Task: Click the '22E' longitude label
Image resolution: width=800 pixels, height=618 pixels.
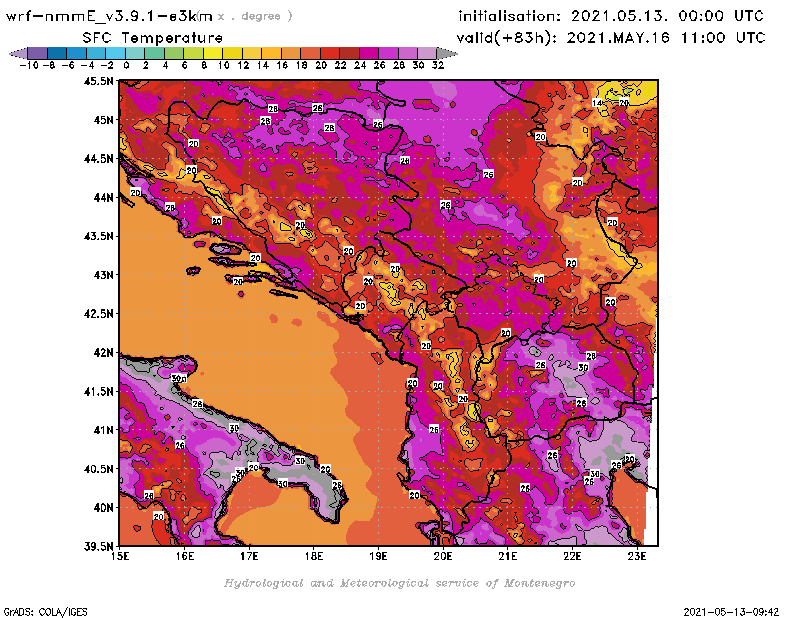Action: pyautogui.click(x=572, y=556)
